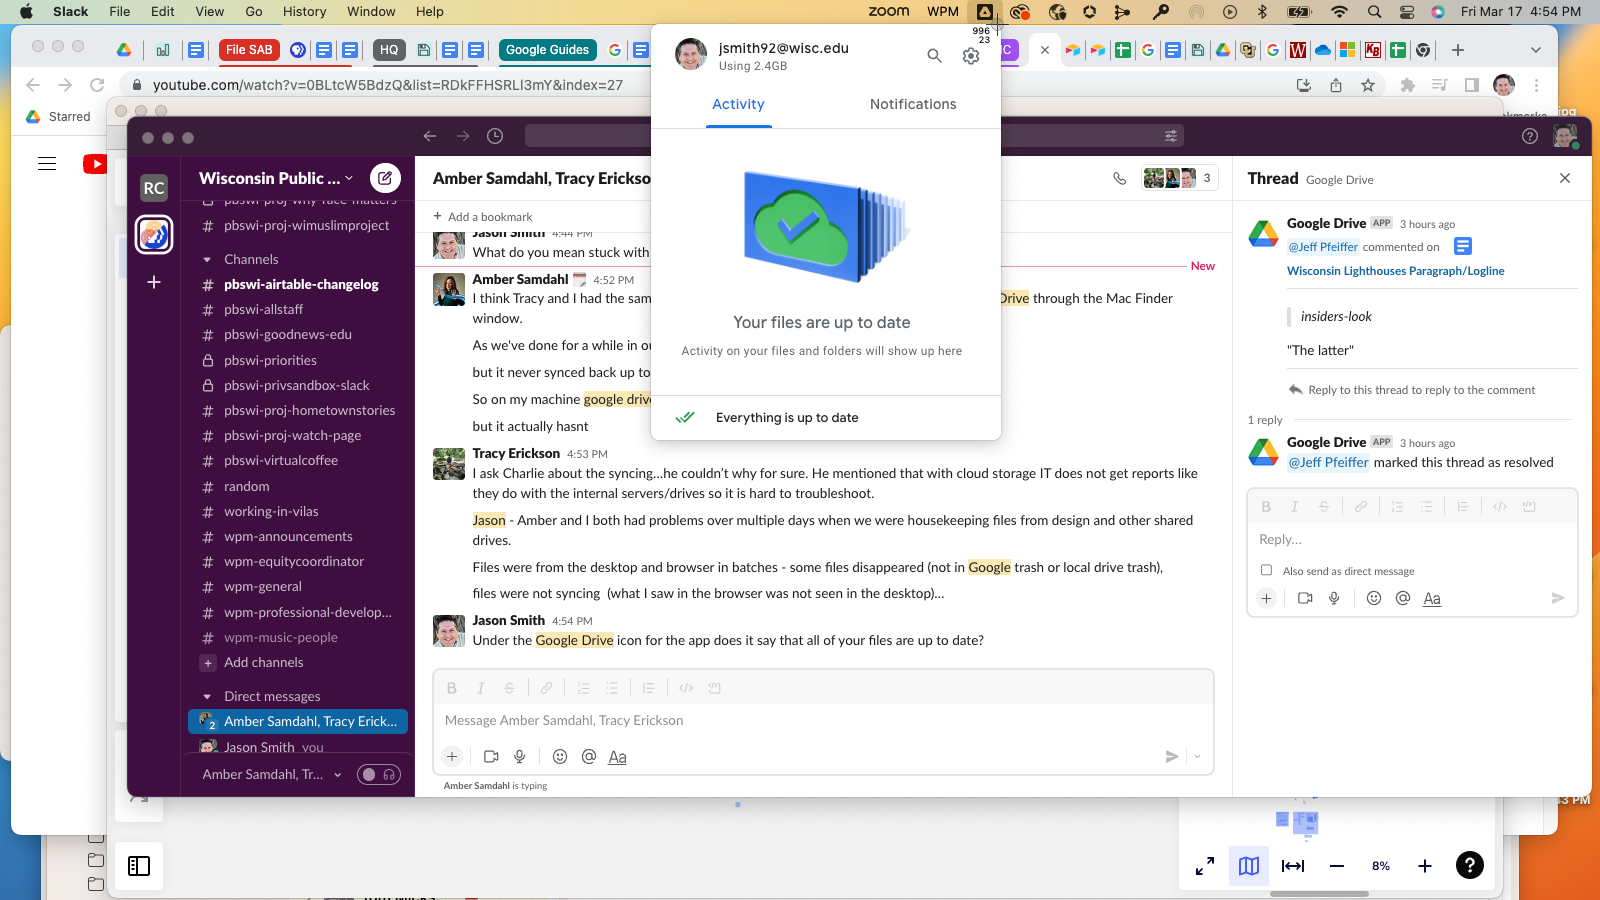Insert link in main message composer

click(x=546, y=688)
